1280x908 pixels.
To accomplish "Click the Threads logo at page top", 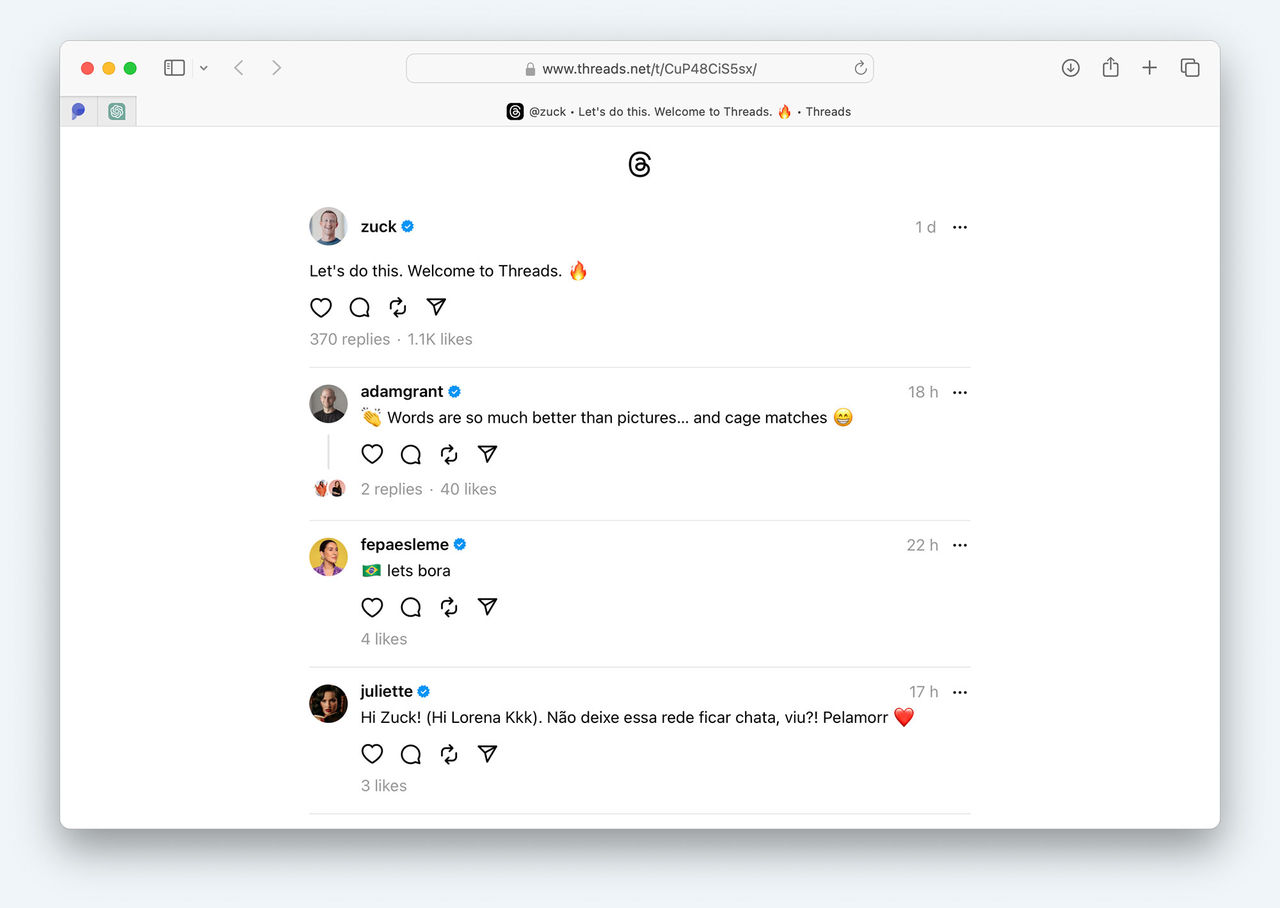I will click(x=640, y=165).
